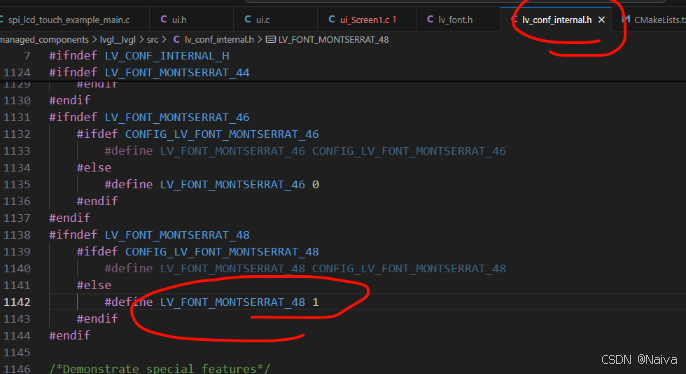Close the lv_conf_internal.h tab
This screenshot has width=686, height=374.
pyautogui.click(x=602, y=20)
